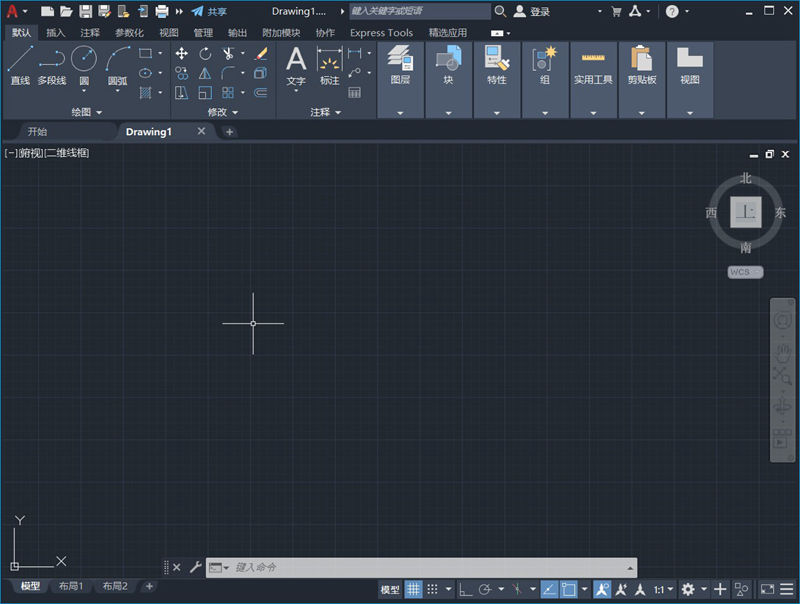Switch to the 开始 file tab
Image resolution: width=800 pixels, height=604 pixels.
point(37,132)
